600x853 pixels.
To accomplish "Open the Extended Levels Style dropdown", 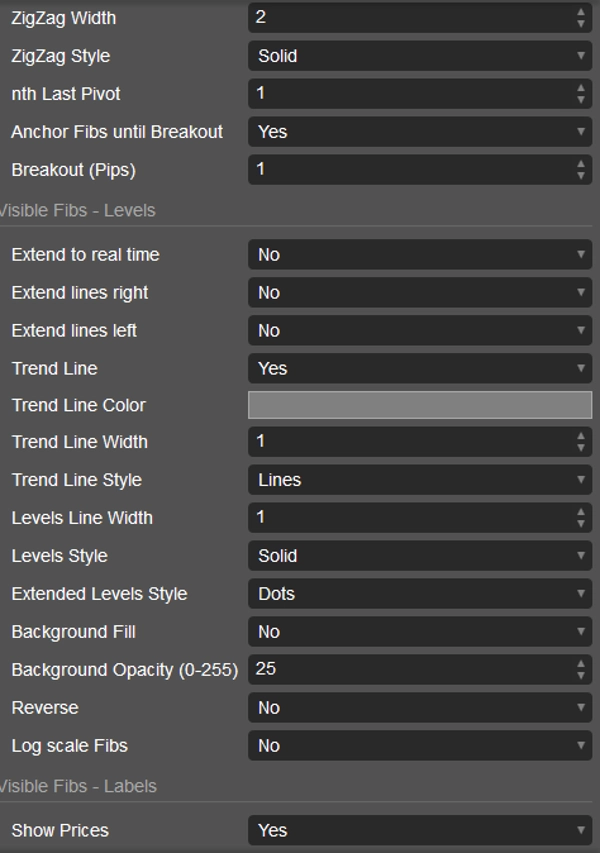I will pyautogui.click(x=420, y=594).
